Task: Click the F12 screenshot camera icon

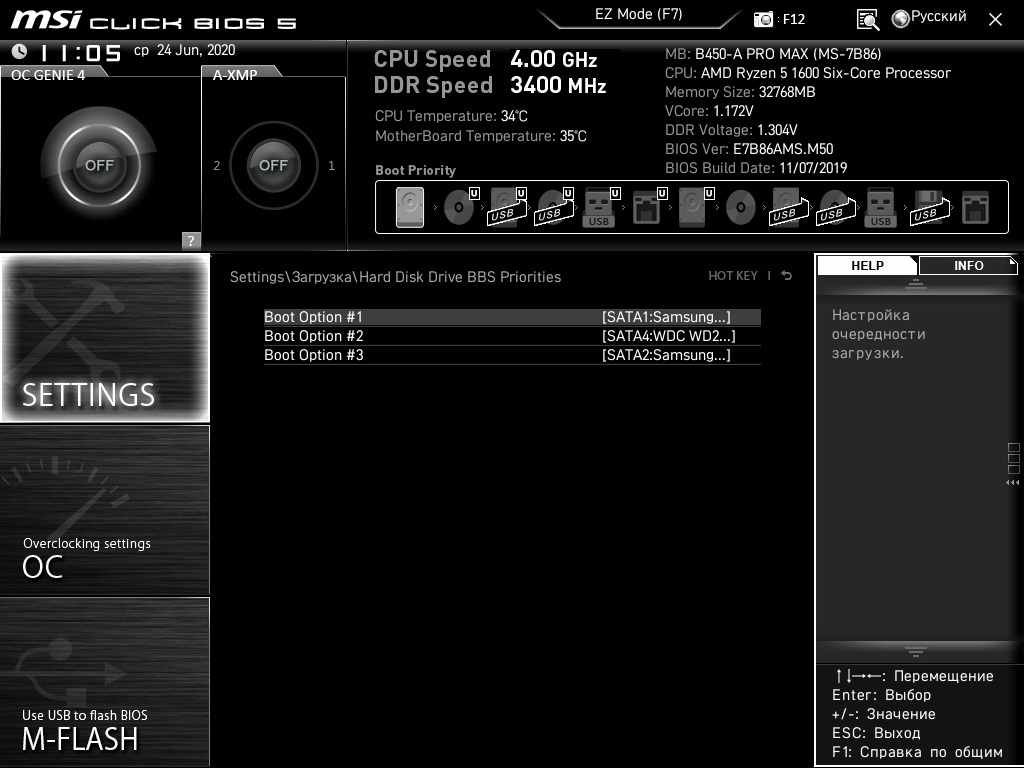Action: tap(763, 19)
